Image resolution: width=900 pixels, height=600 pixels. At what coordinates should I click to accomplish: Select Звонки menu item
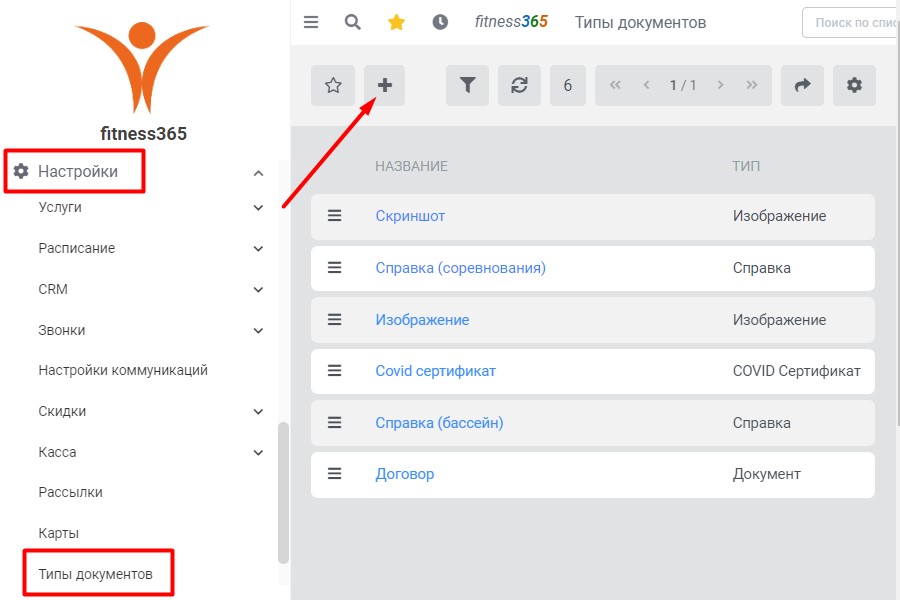click(61, 330)
